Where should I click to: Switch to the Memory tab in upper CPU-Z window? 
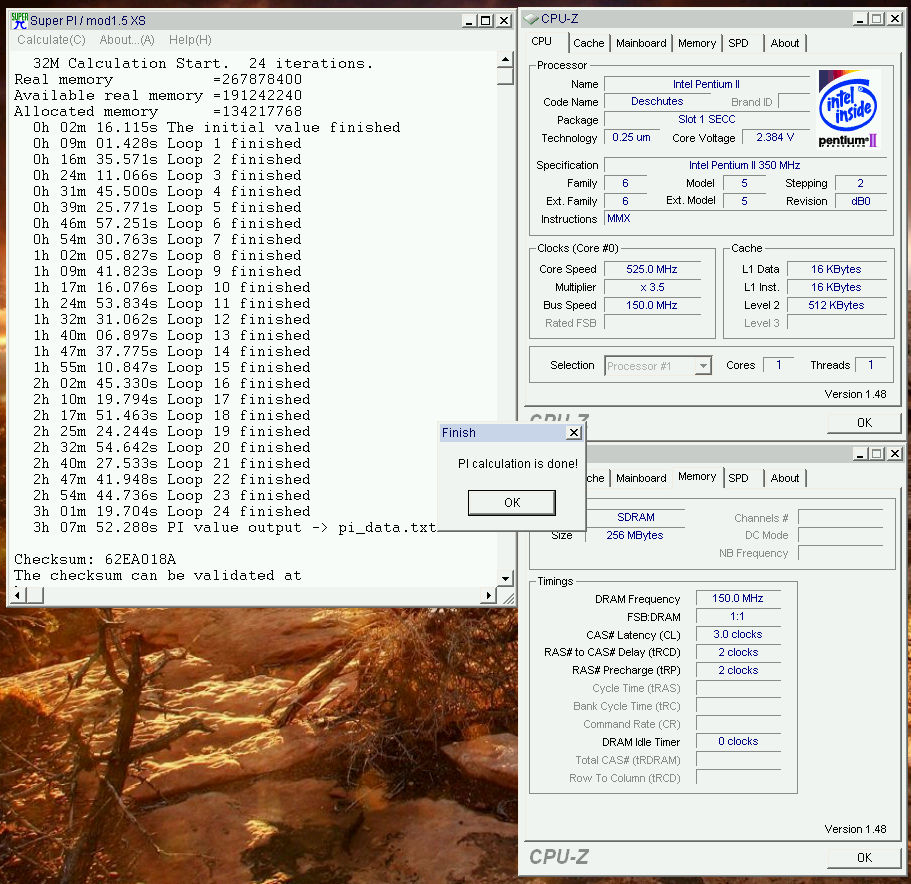(697, 43)
